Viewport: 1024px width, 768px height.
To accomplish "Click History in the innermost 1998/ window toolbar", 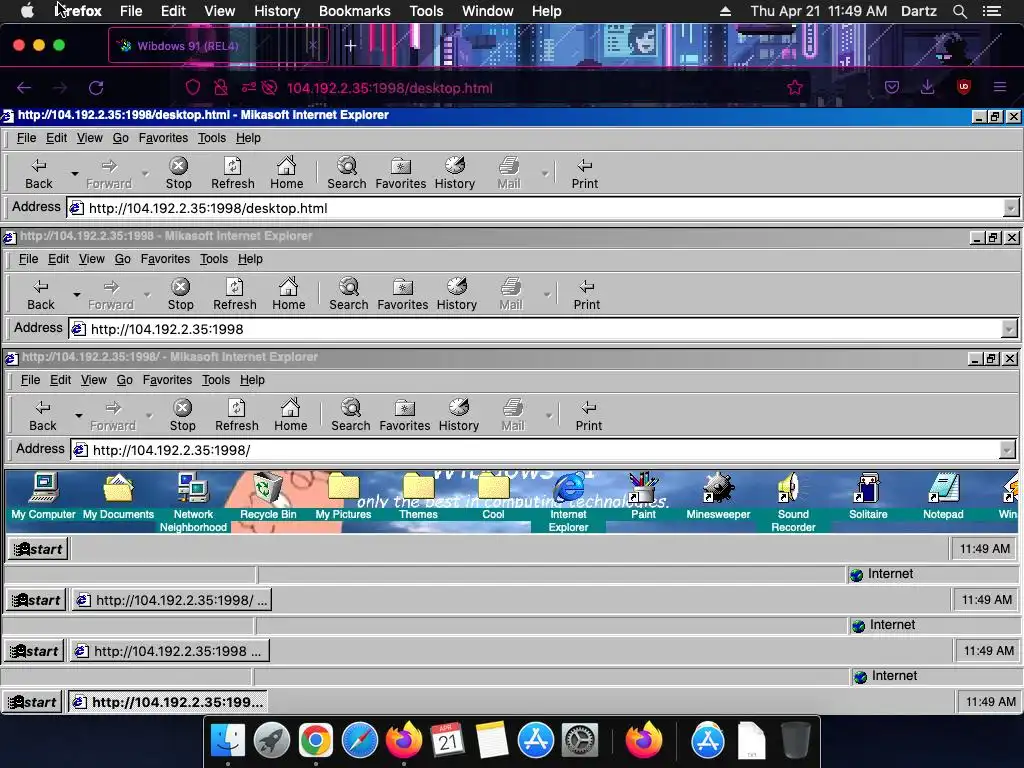I will pyautogui.click(x=458, y=415).
